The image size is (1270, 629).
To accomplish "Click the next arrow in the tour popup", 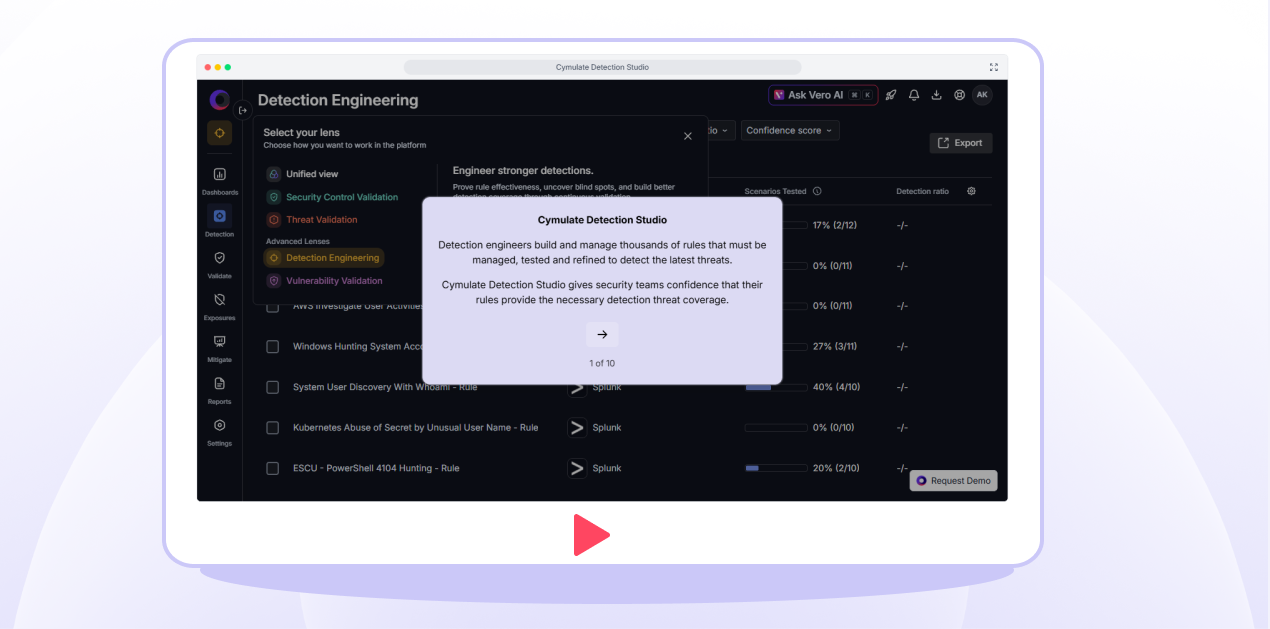I will [602, 335].
